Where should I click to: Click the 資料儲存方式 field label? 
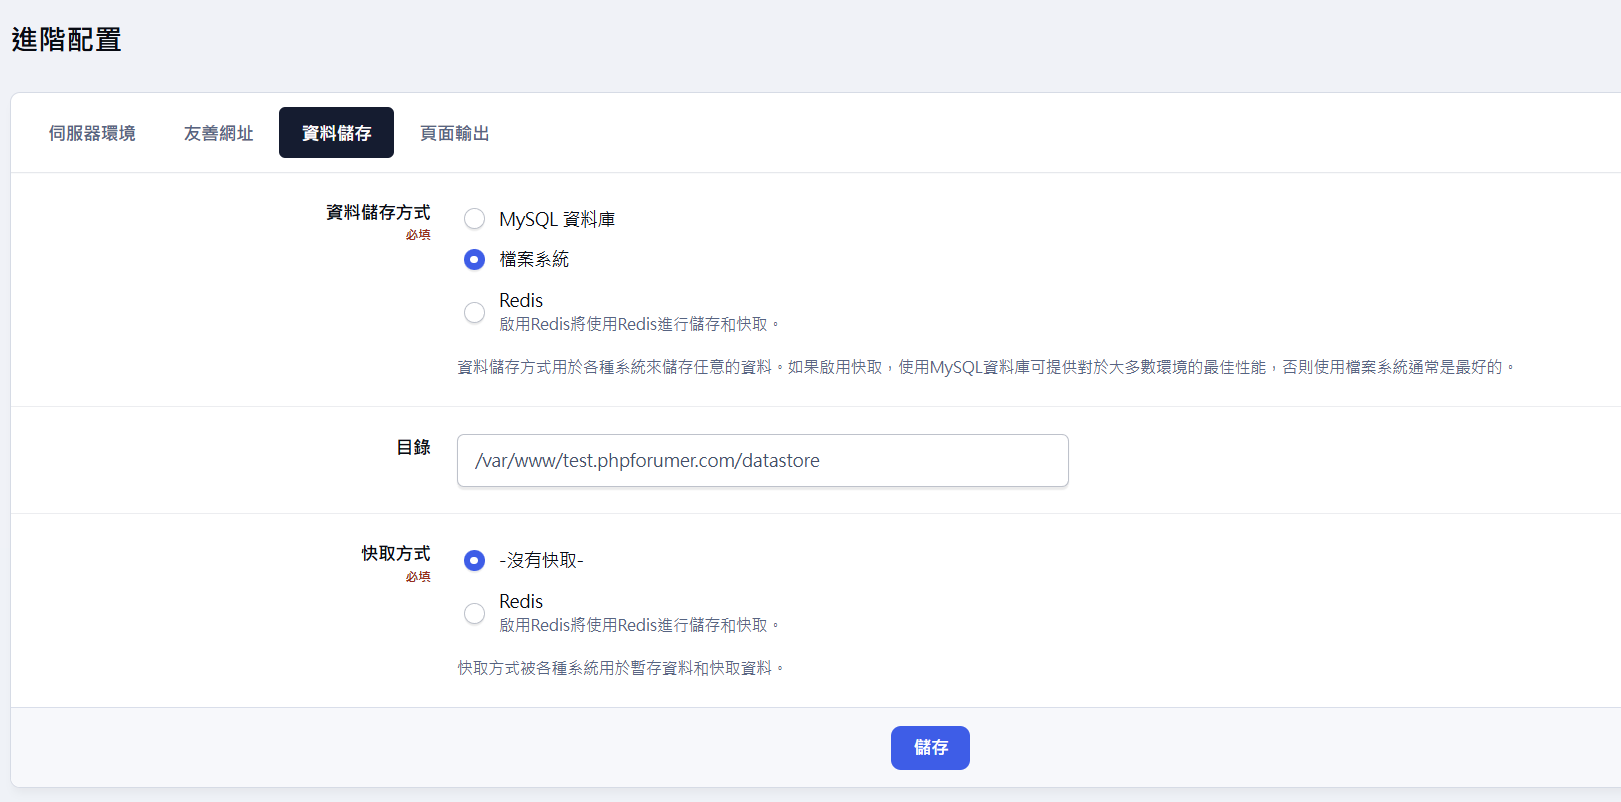(378, 212)
